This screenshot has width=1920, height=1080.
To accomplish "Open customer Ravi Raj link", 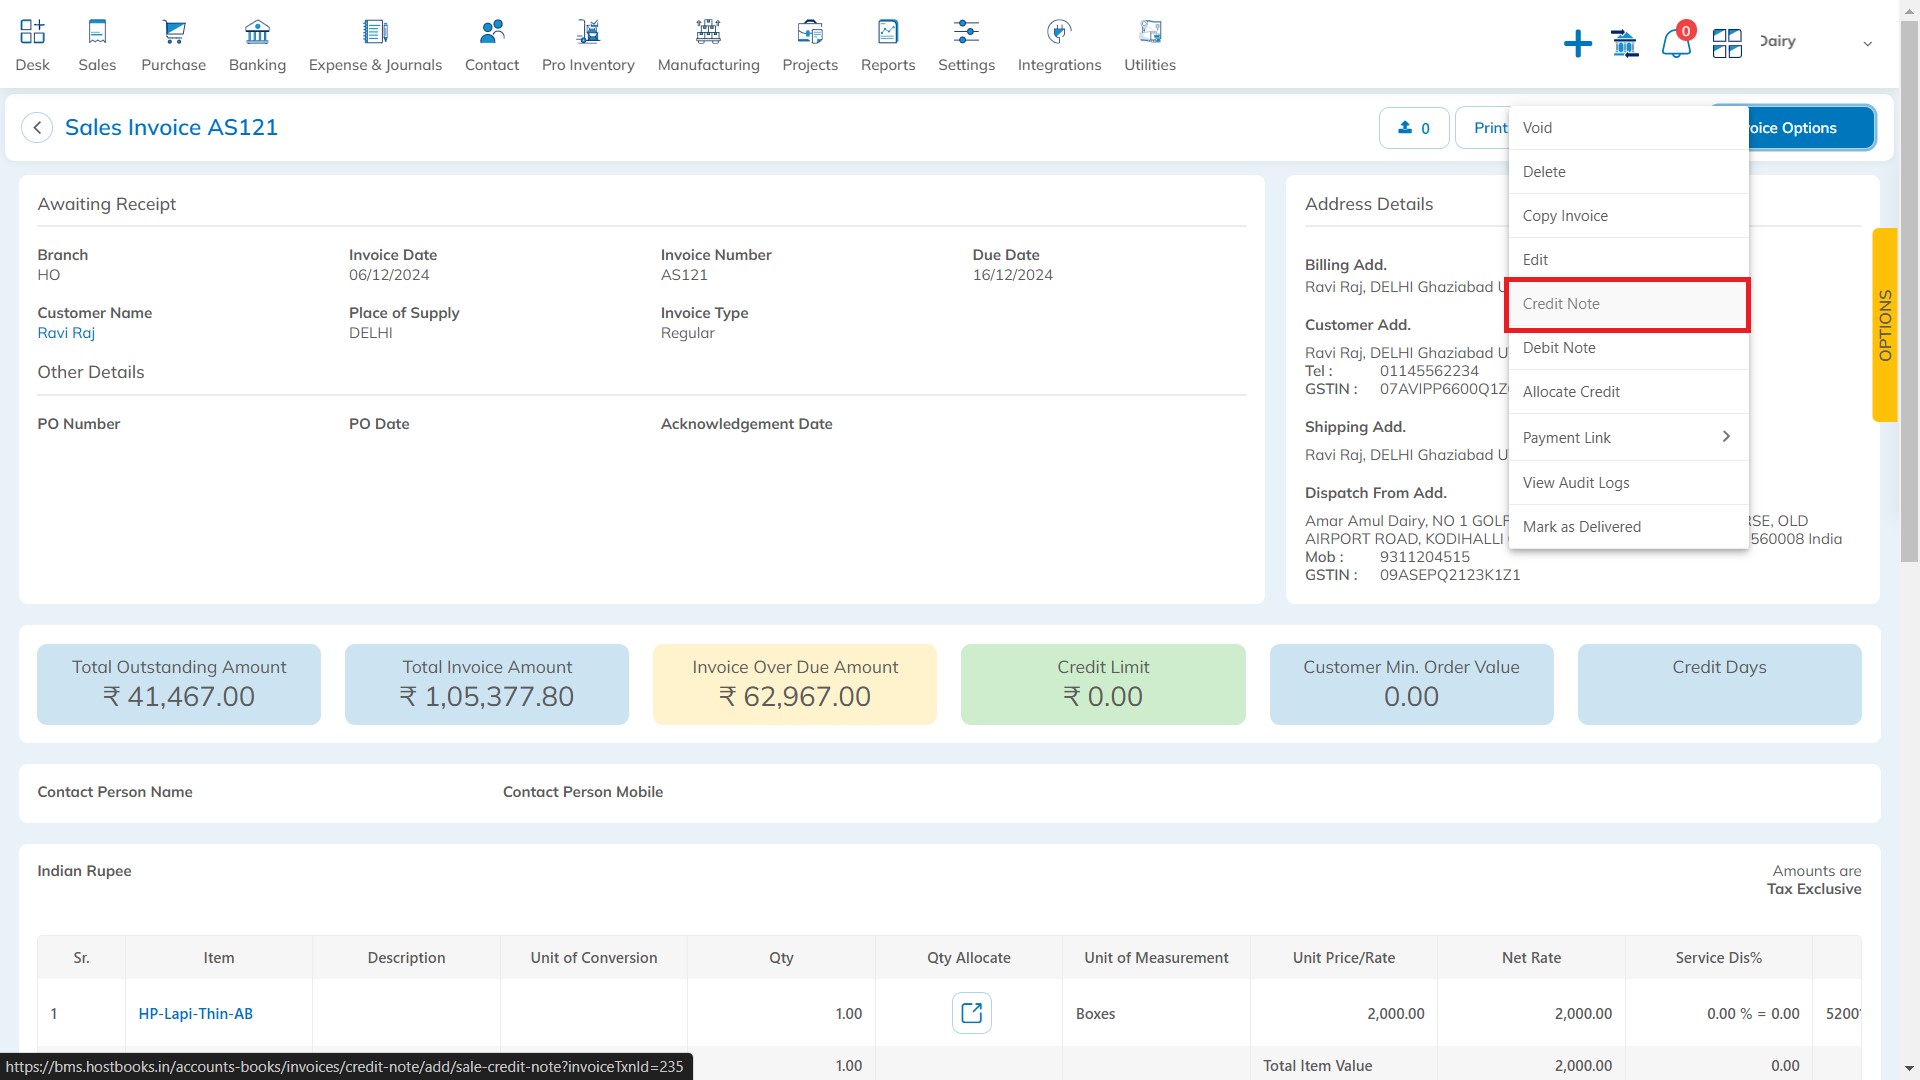I will point(66,333).
